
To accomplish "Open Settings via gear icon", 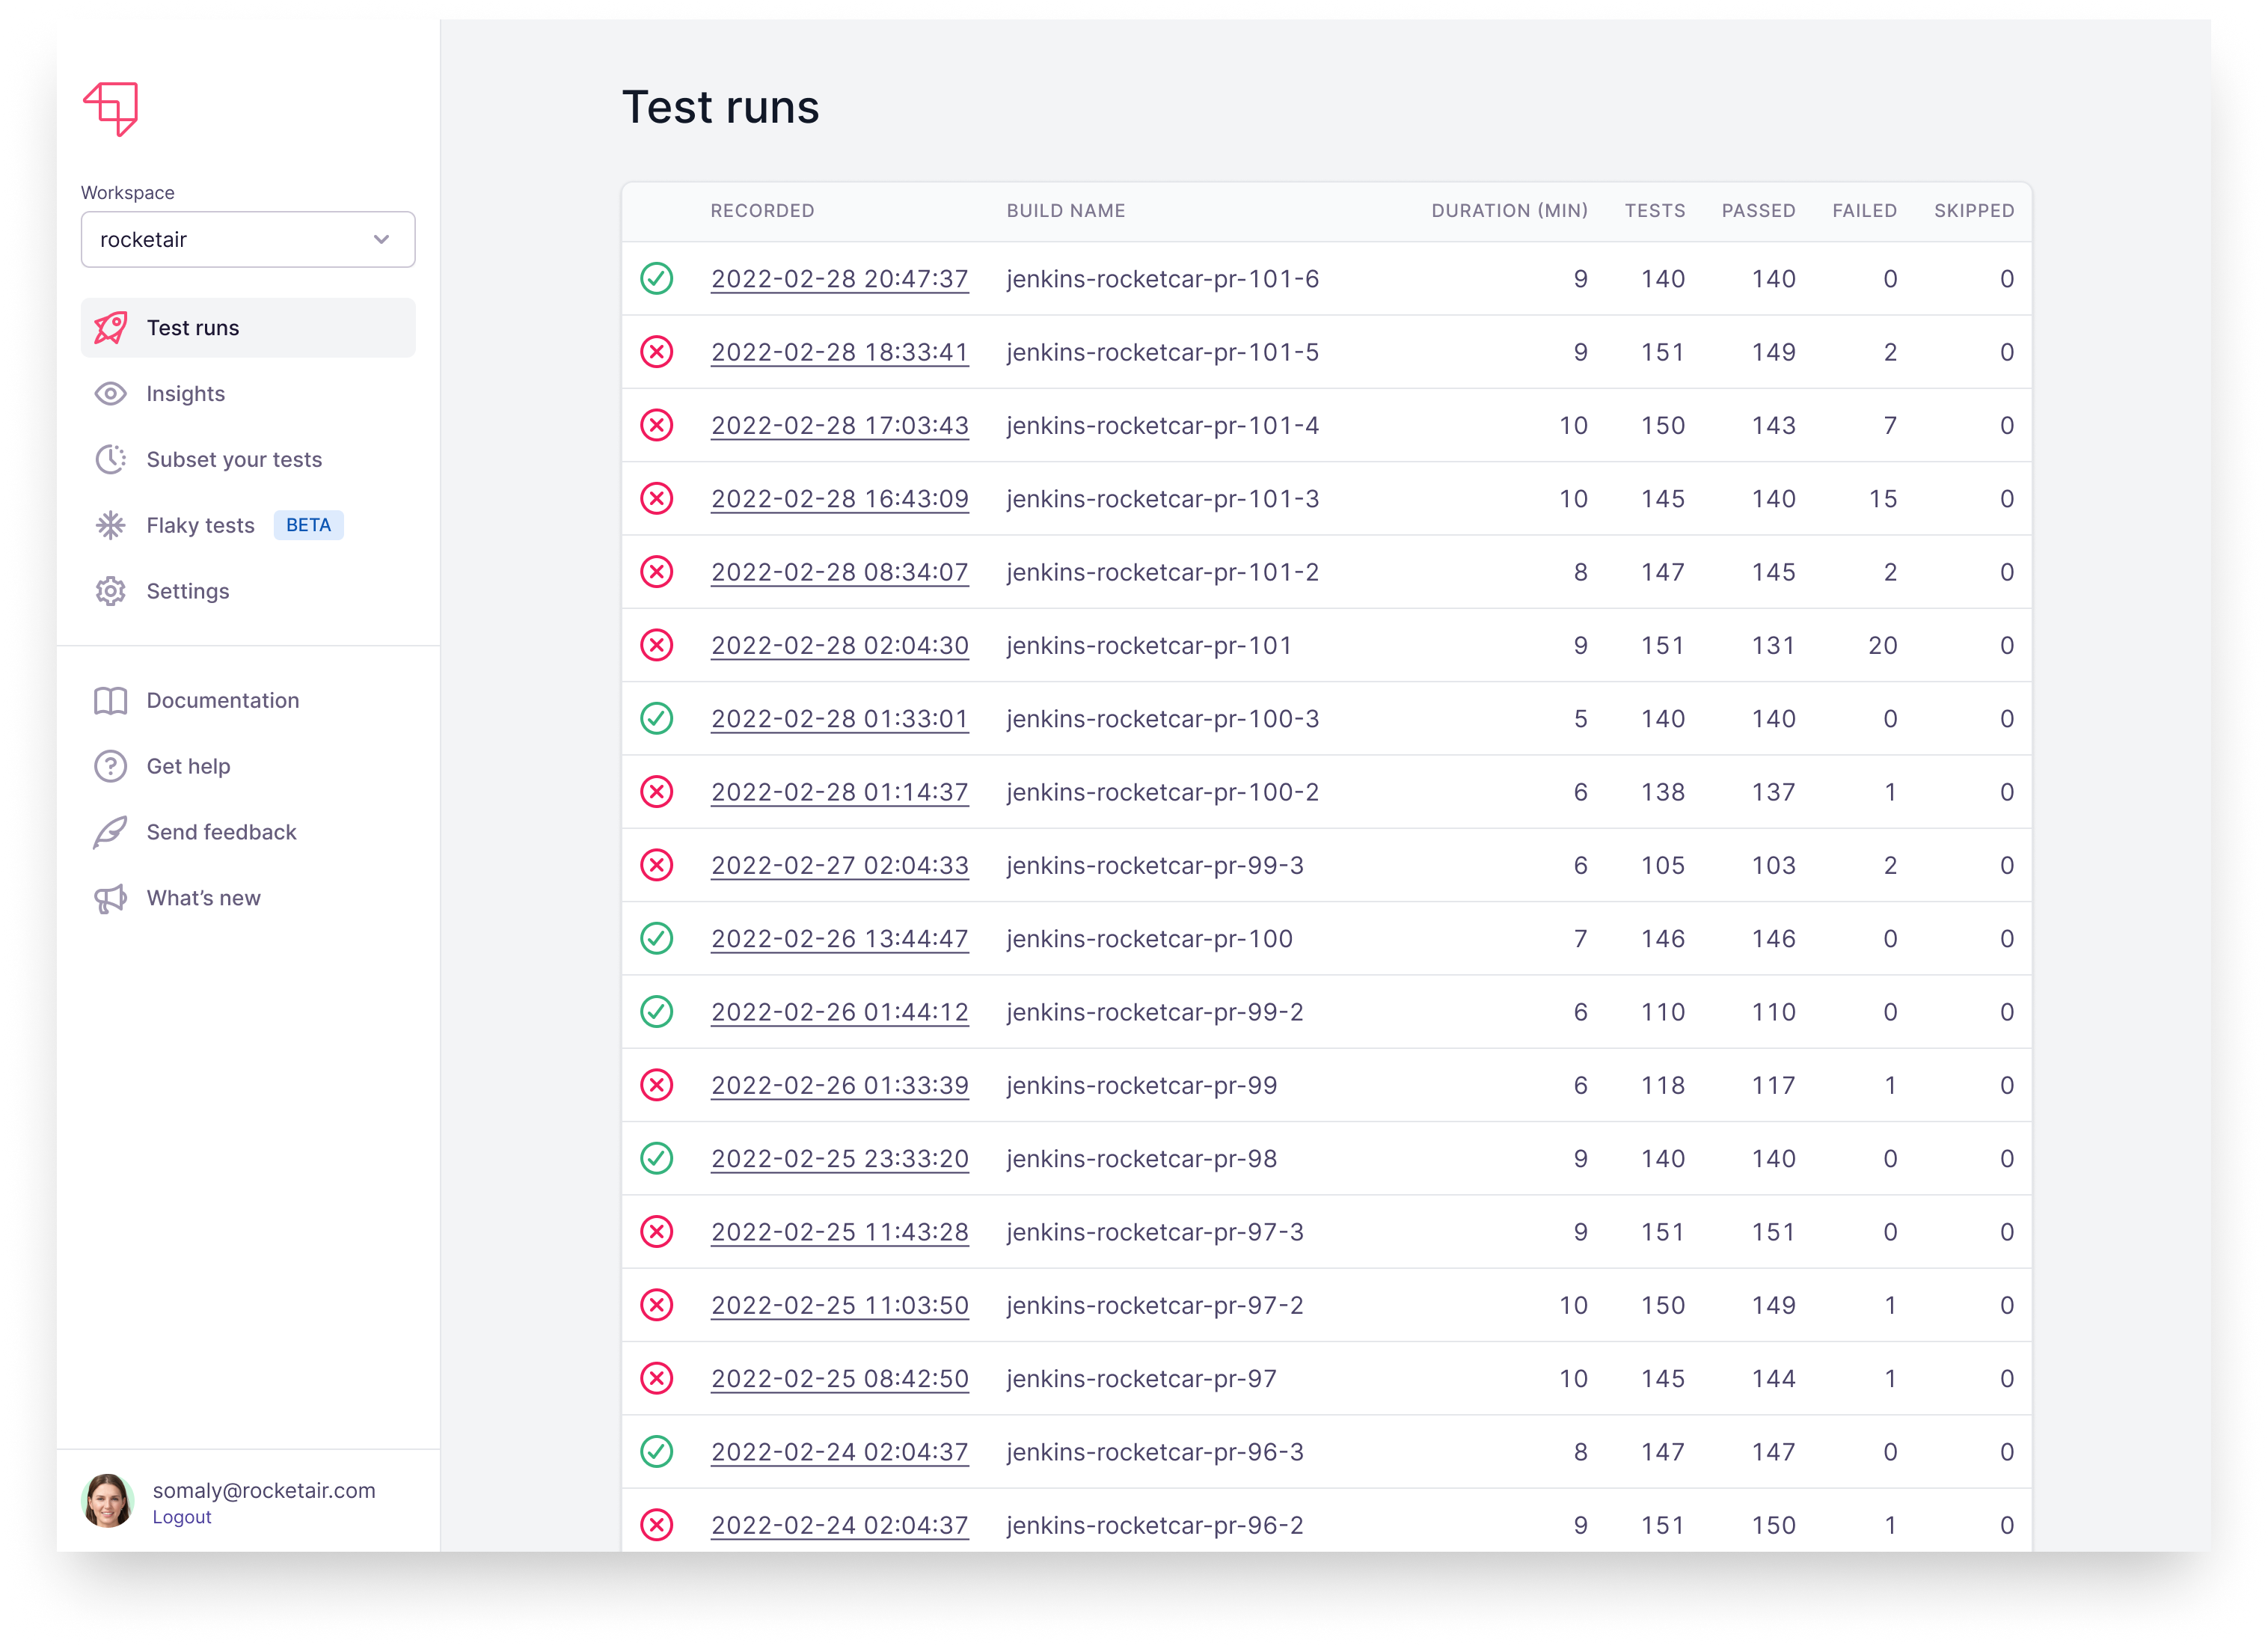I will pyautogui.click(x=110, y=591).
